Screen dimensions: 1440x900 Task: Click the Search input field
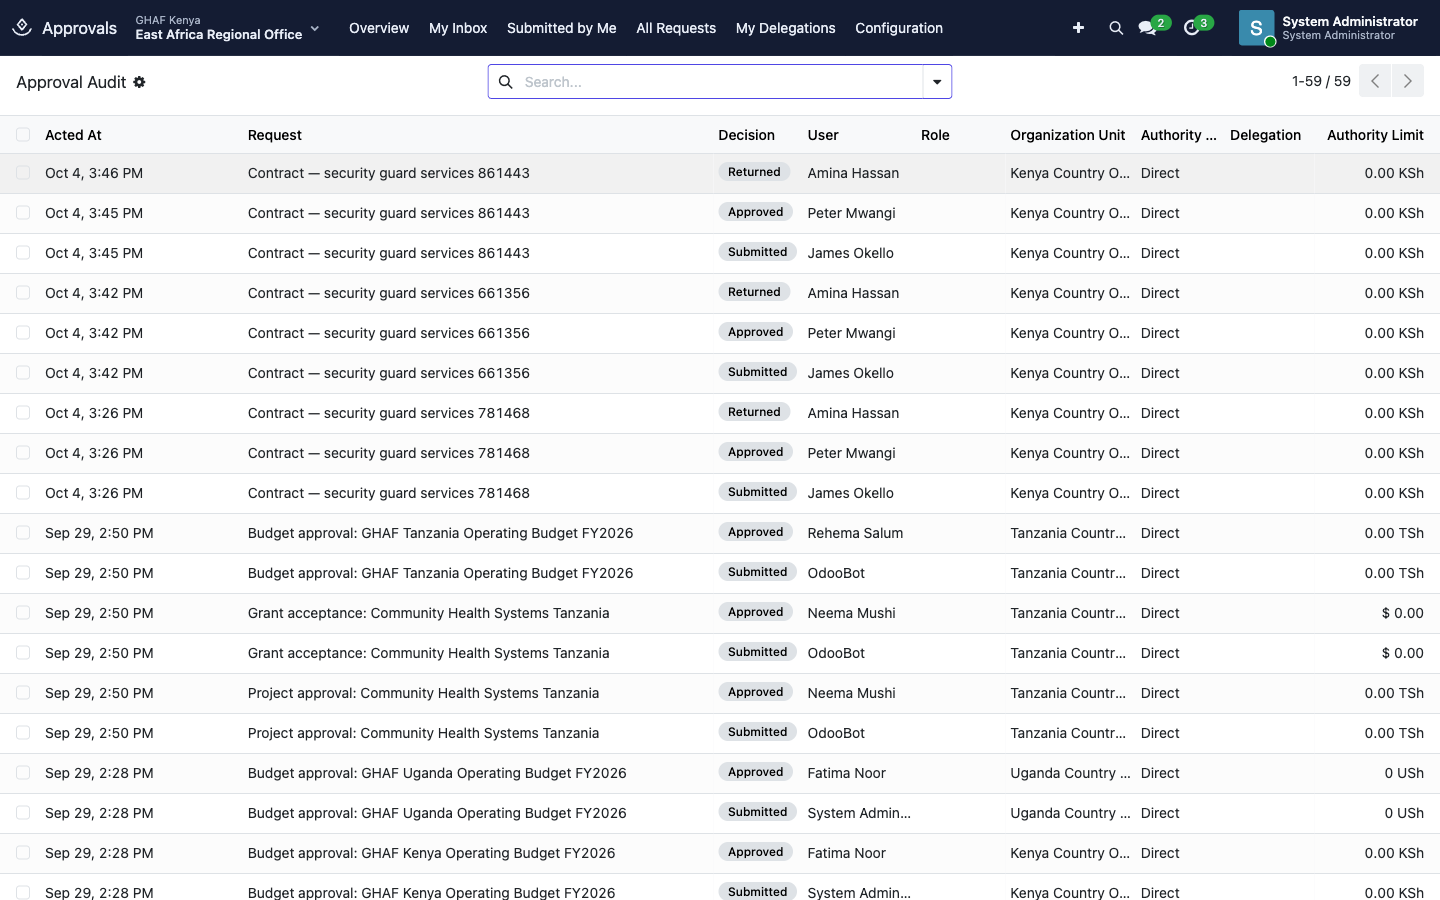720,82
